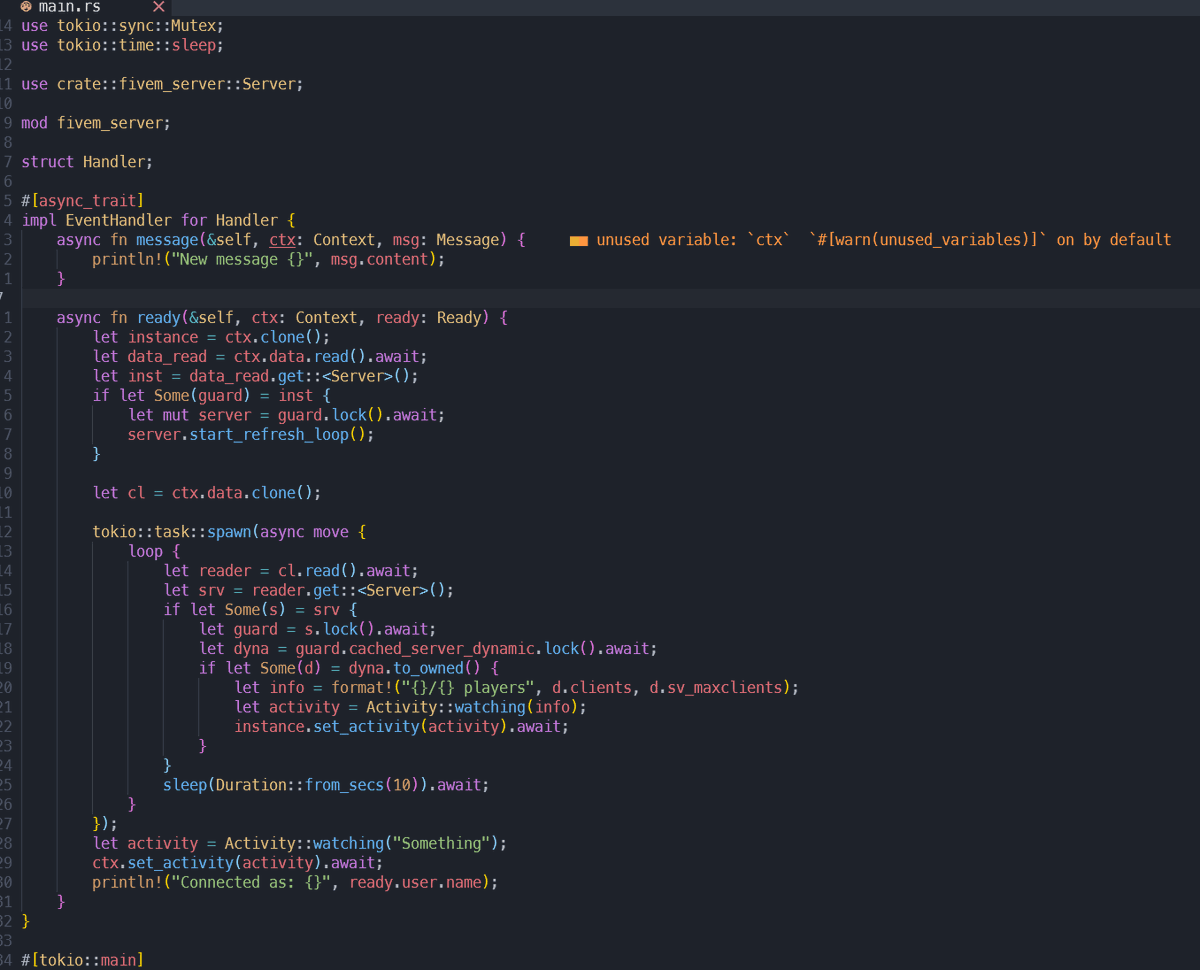Click the line 'use tokio::sync::Mutex;'

pos(122,26)
